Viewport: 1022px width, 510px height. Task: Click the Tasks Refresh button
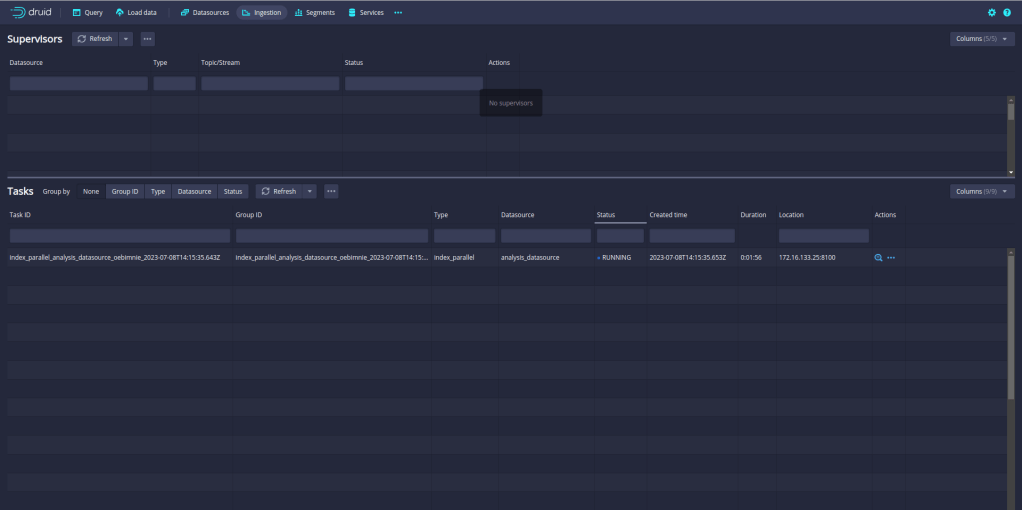click(279, 191)
